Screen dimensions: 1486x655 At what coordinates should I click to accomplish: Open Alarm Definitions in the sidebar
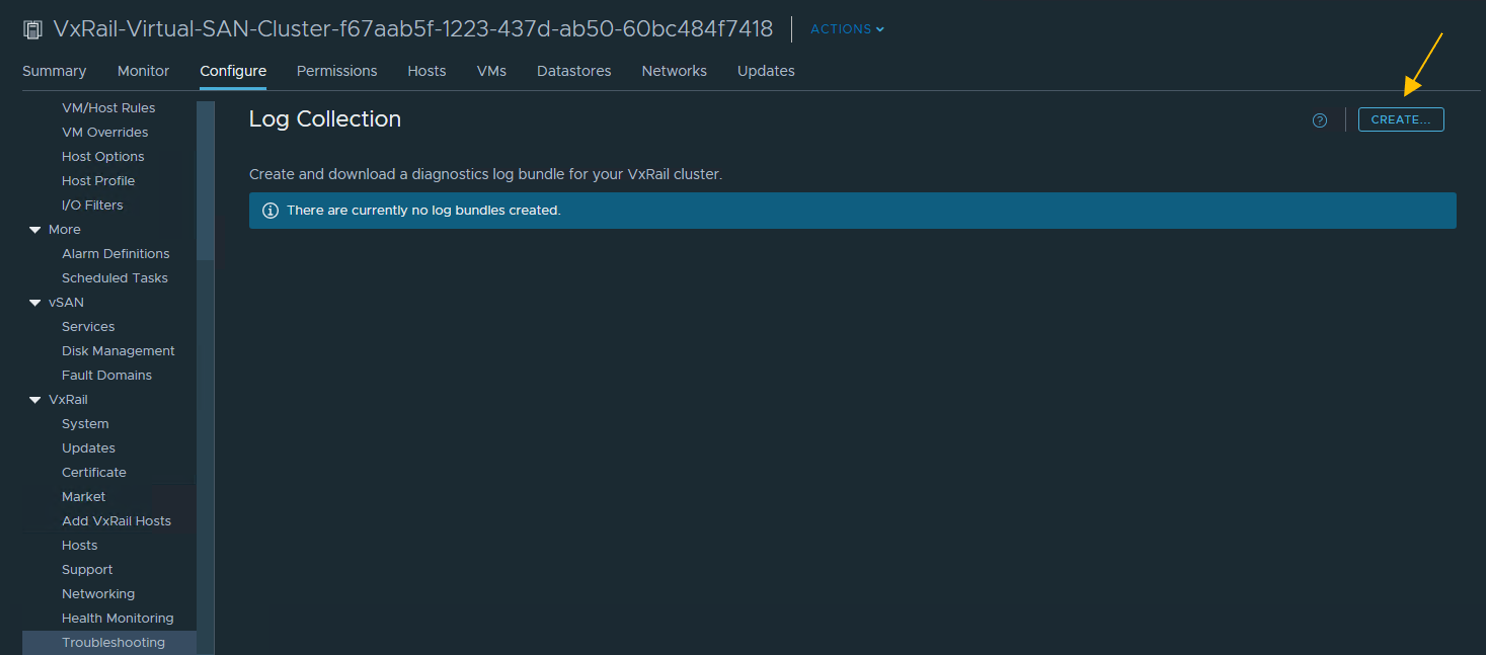(116, 253)
